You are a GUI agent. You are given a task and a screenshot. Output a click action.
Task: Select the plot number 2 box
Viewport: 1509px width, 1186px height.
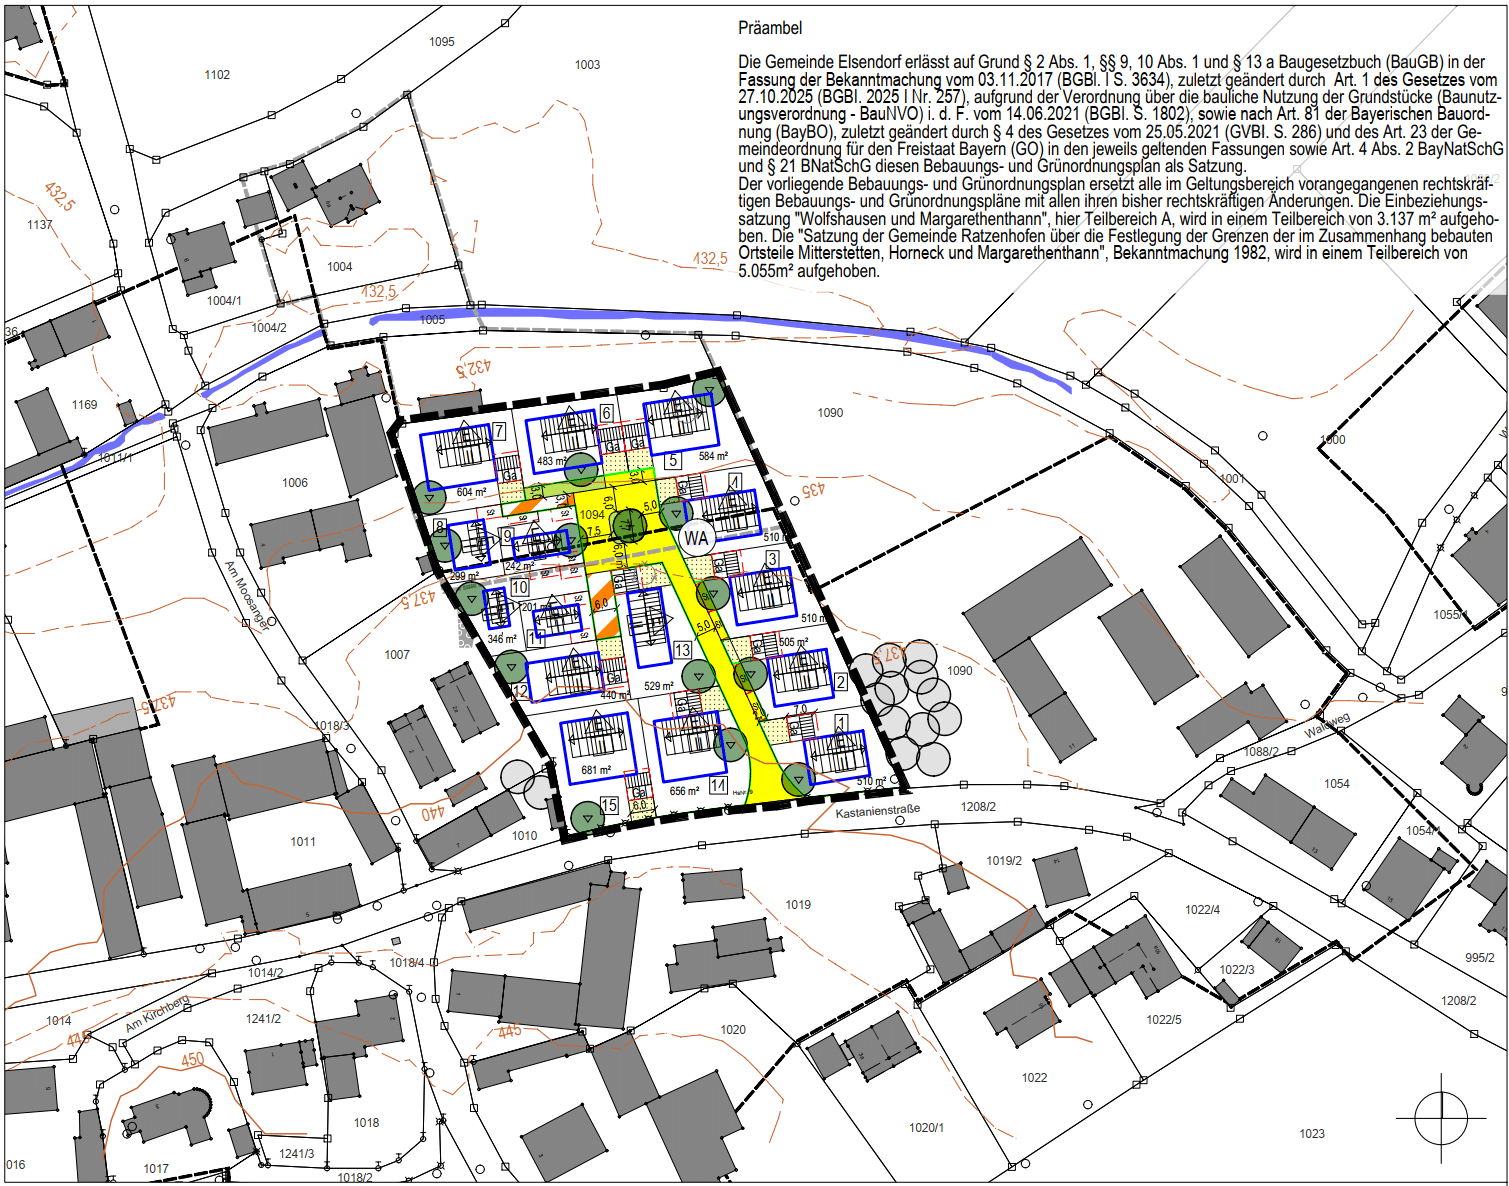click(841, 682)
